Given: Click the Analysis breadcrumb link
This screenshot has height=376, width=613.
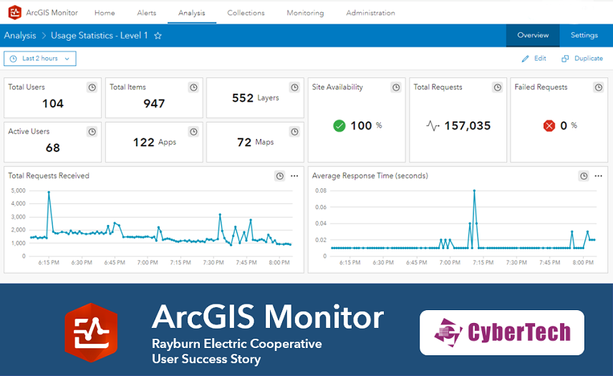Looking at the screenshot, I should coord(20,36).
